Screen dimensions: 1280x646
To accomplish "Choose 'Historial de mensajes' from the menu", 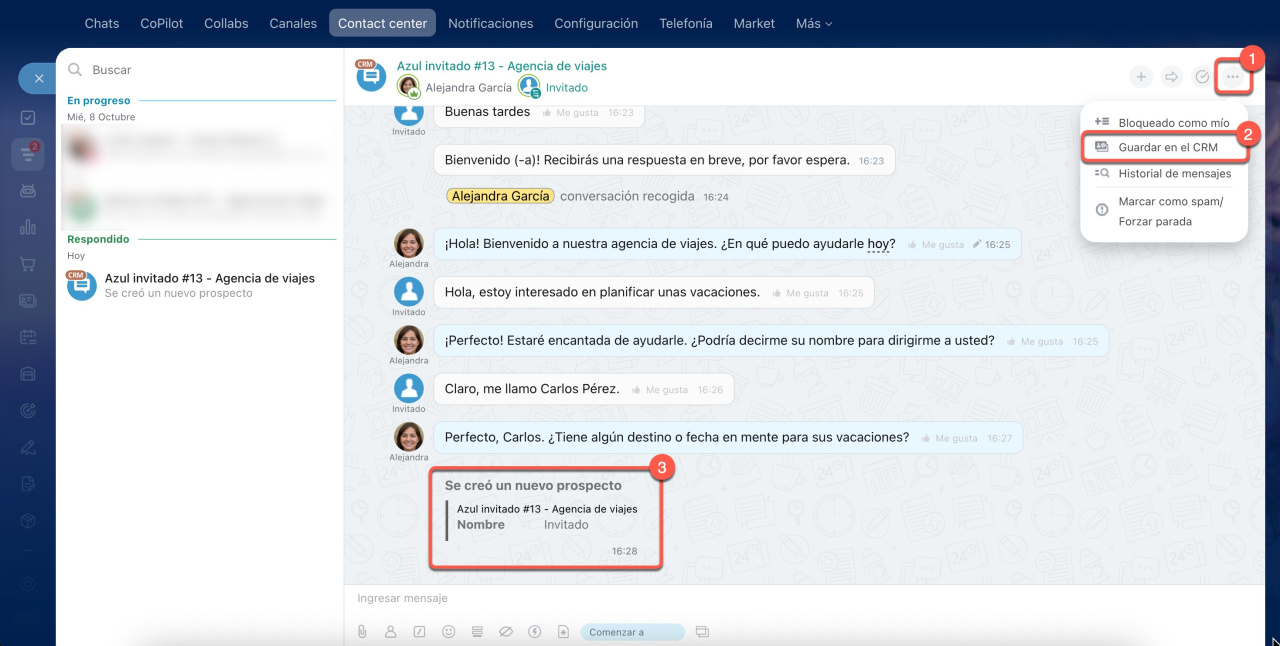I will click(1174, 173).
